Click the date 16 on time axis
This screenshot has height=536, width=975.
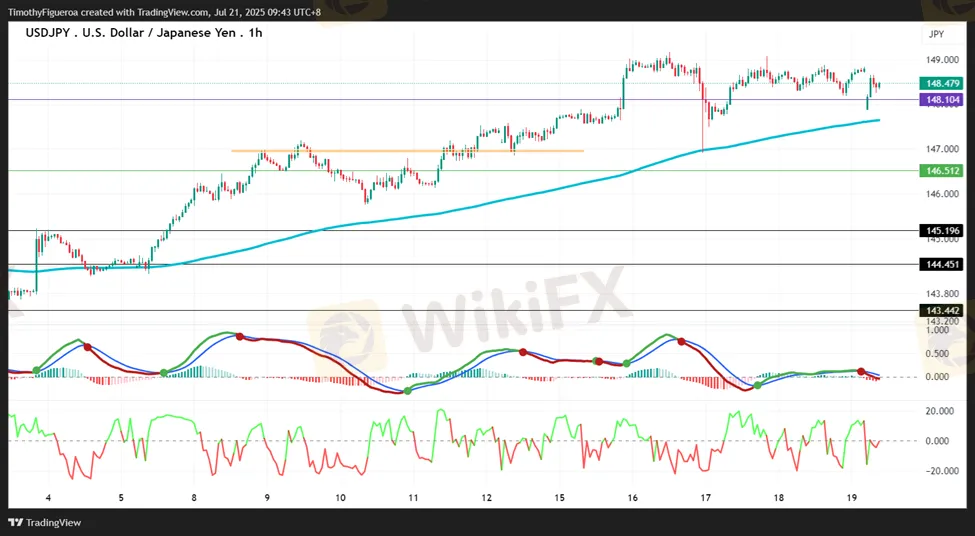[632, 497]
